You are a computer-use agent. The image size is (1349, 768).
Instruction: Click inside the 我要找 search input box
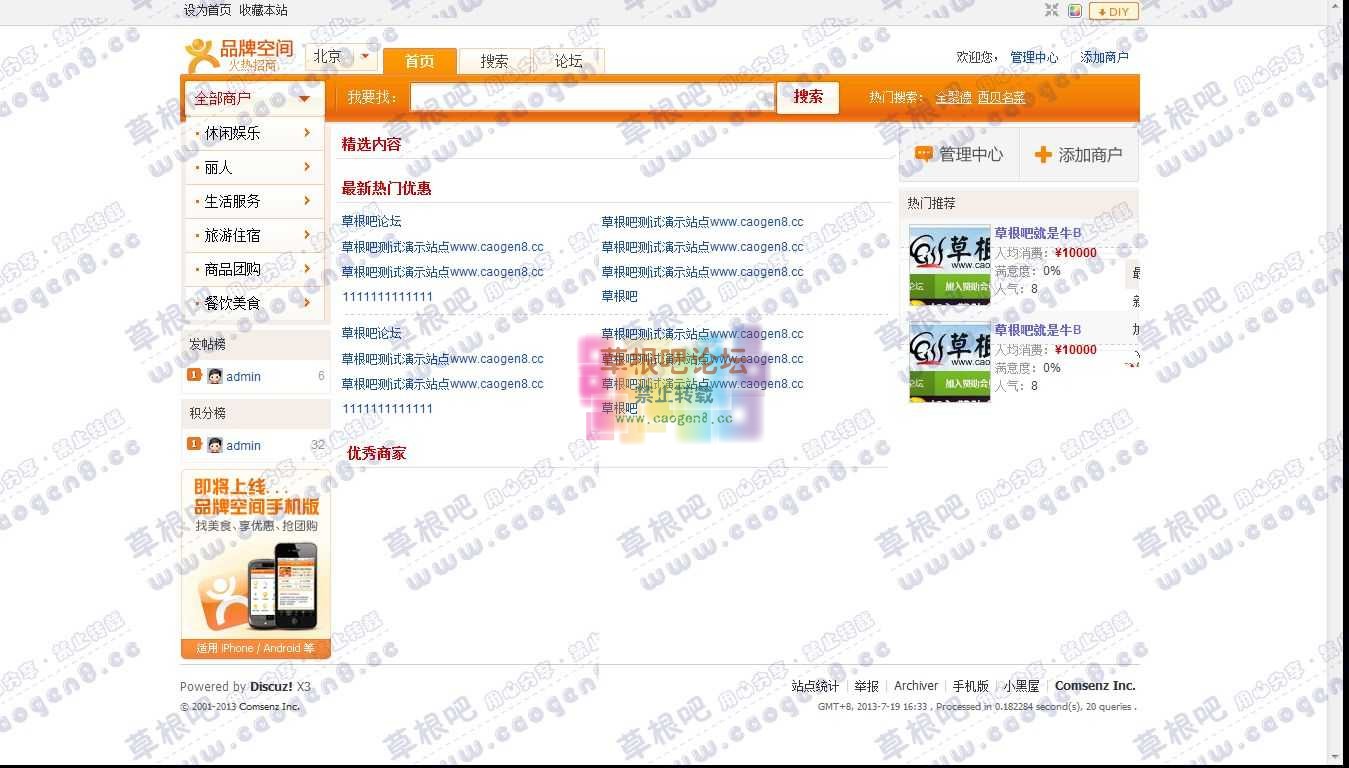pyautogui.click(x=590, y=98)
